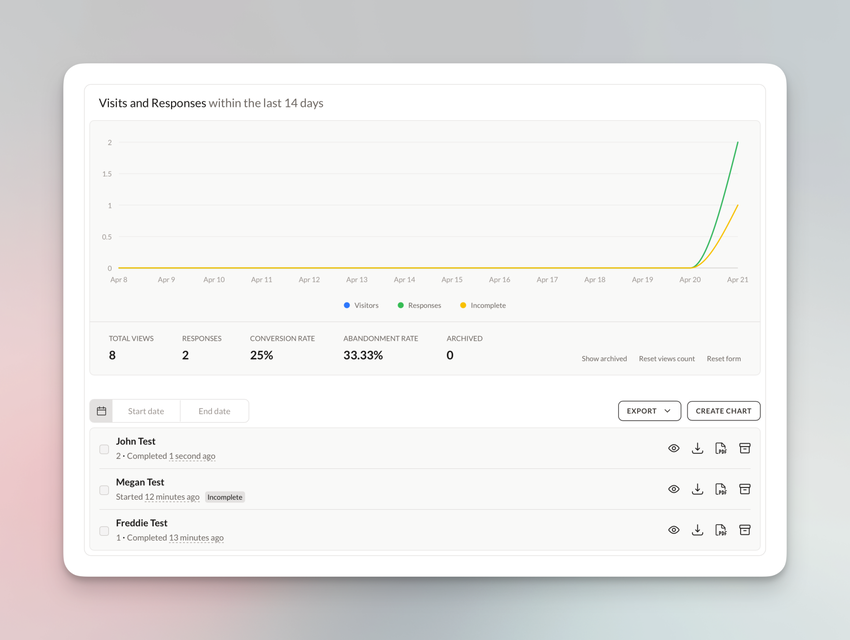
Task: View John Test's response with eye icon
Action: [673, 449]
